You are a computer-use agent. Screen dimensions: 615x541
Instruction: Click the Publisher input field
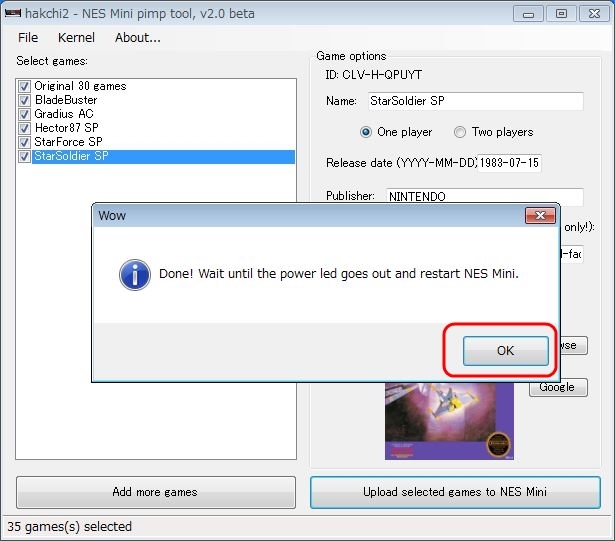click(484, 196)
